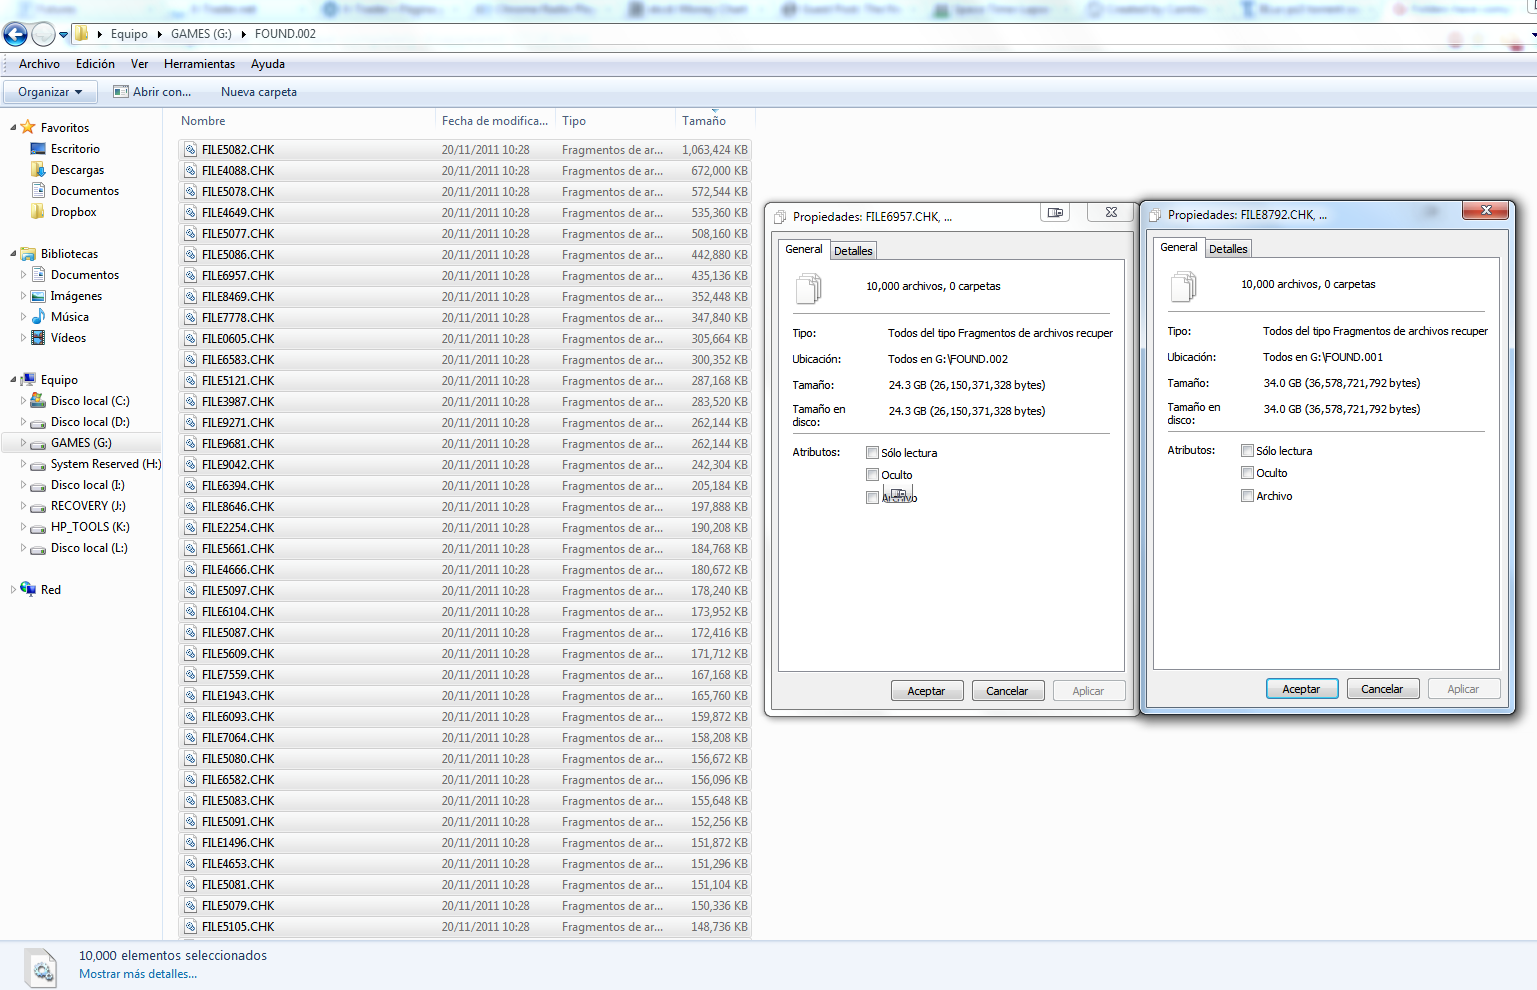Open the Herramientas menu
Viewport: 1537px width, 990px height.
[199, 63]
